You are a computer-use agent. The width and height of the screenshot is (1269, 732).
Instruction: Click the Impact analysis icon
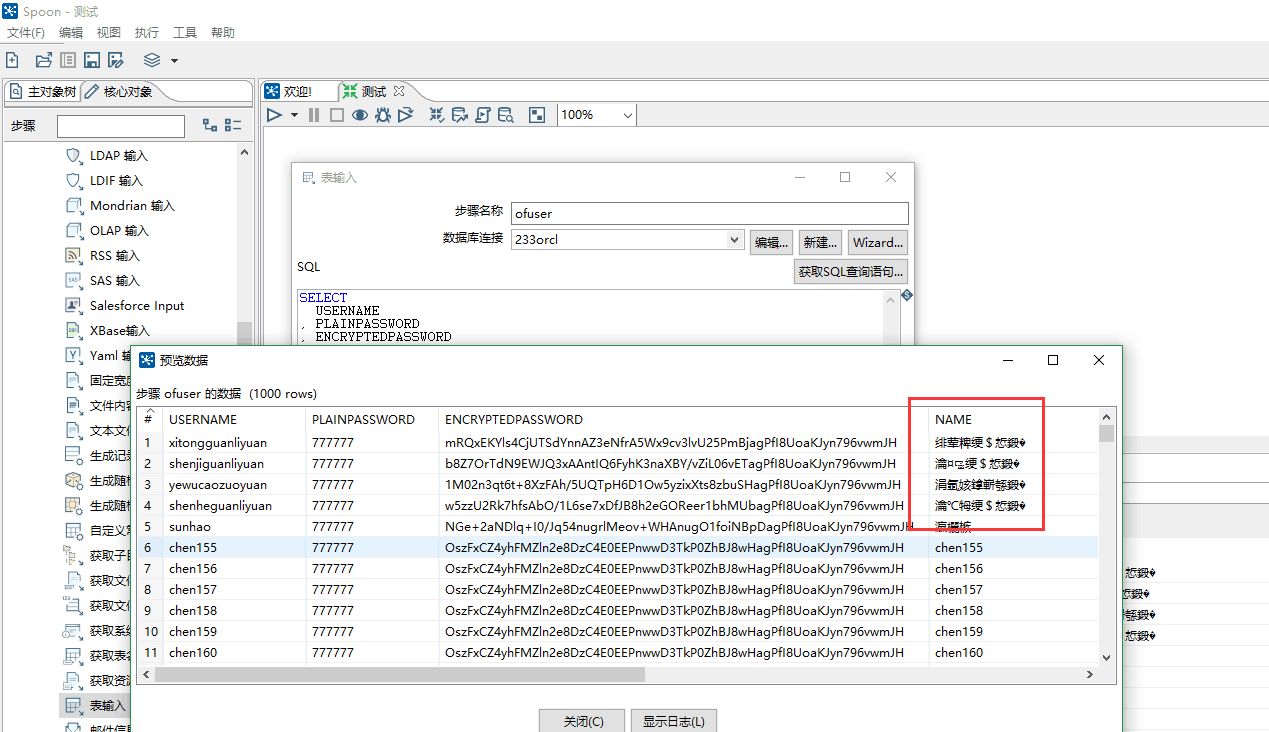click(x=460, y=115)
